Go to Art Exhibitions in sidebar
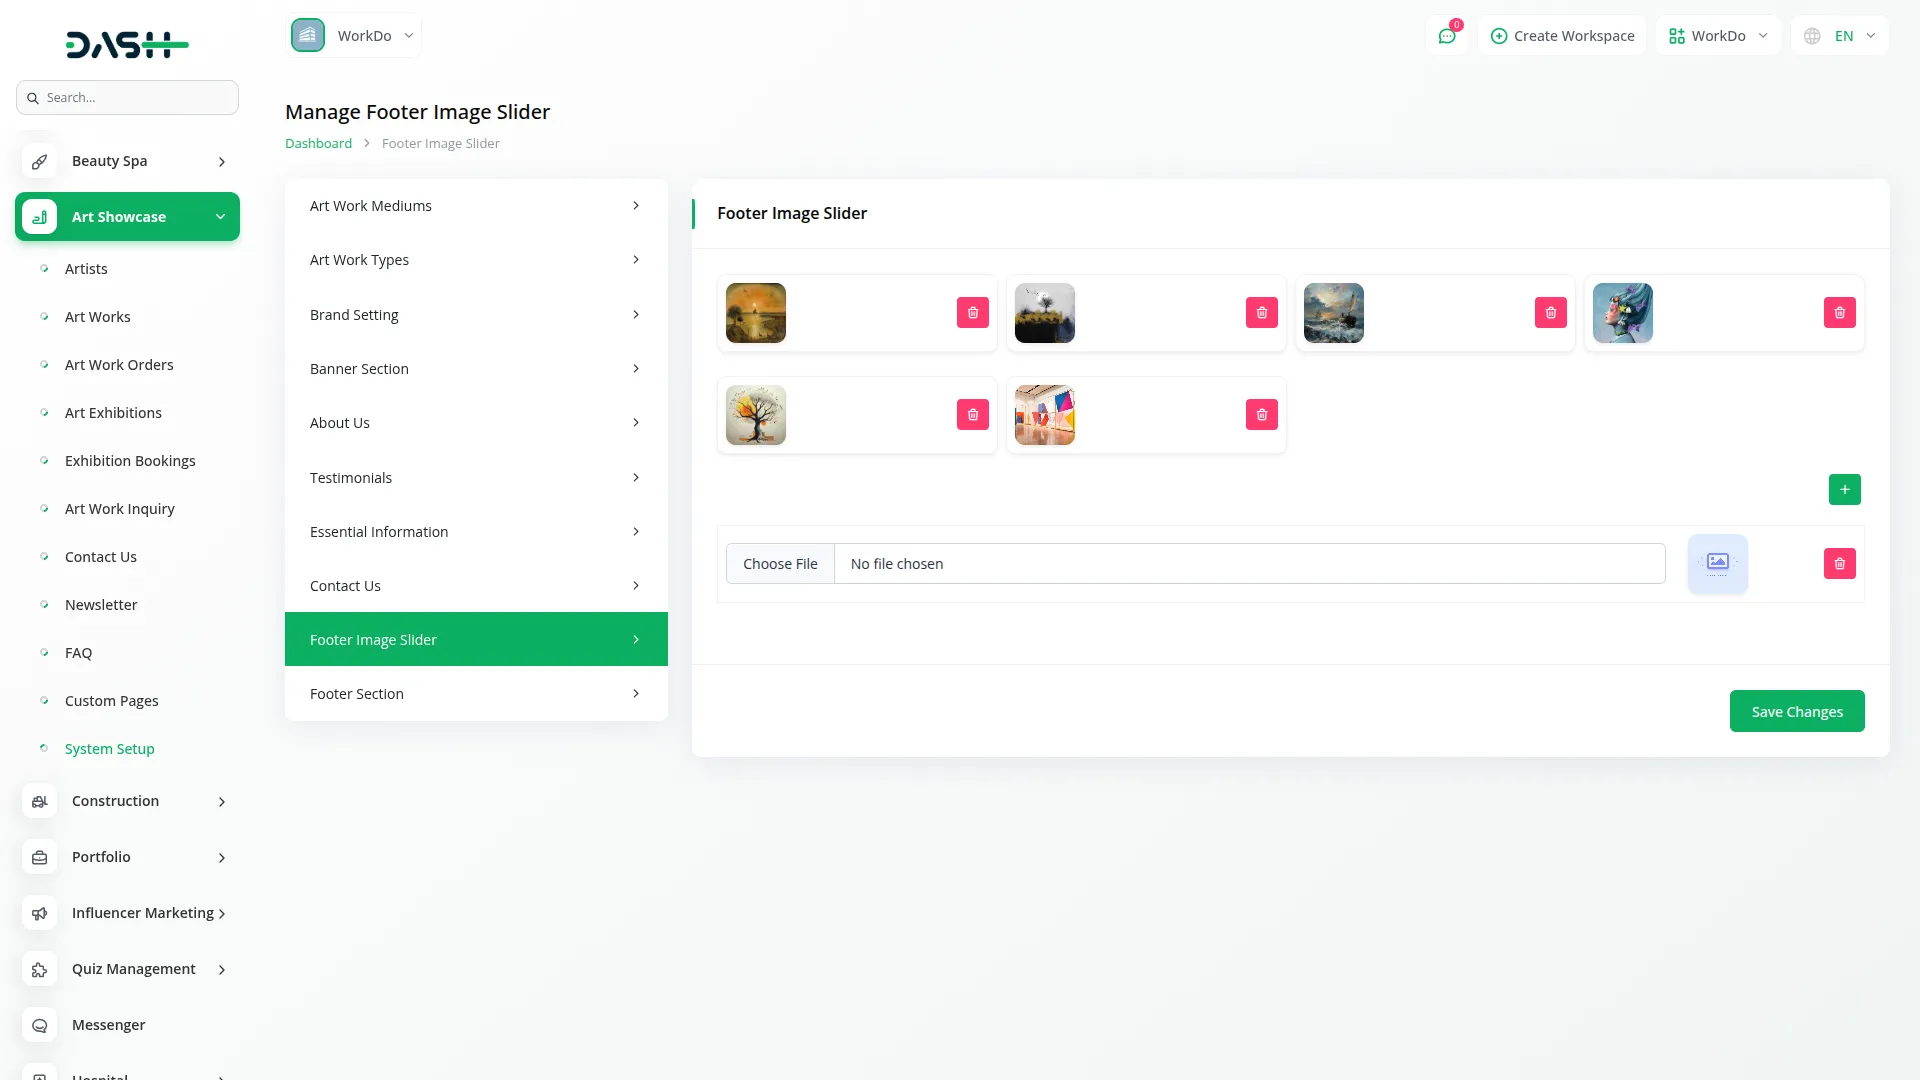 [x=113, y=413]
